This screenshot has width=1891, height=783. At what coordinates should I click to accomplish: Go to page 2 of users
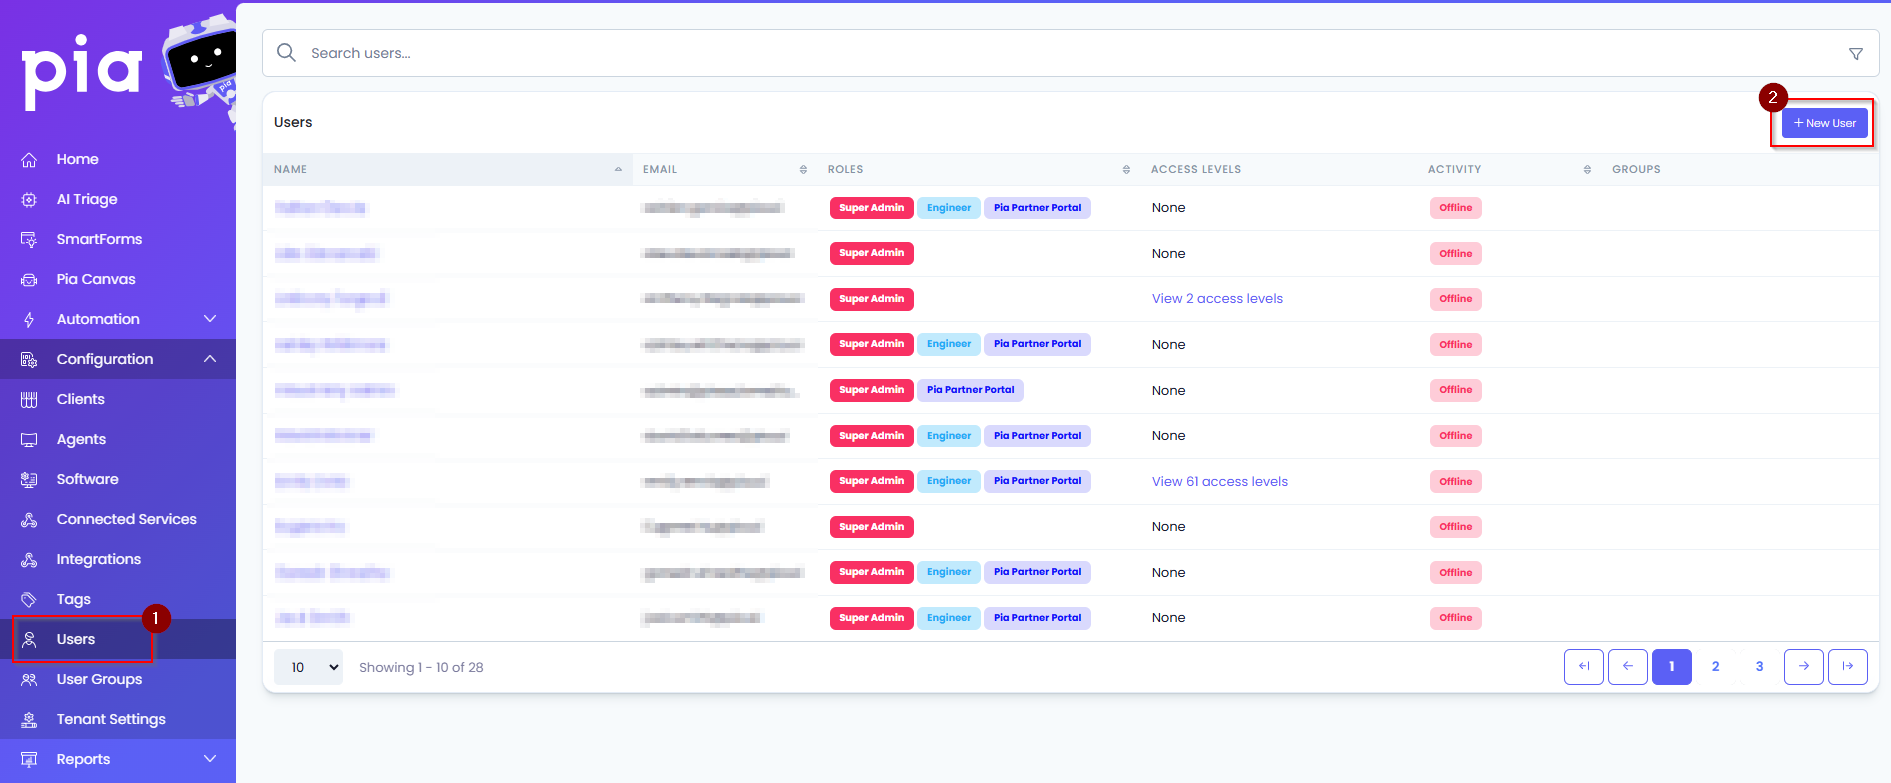point(1716,667)
